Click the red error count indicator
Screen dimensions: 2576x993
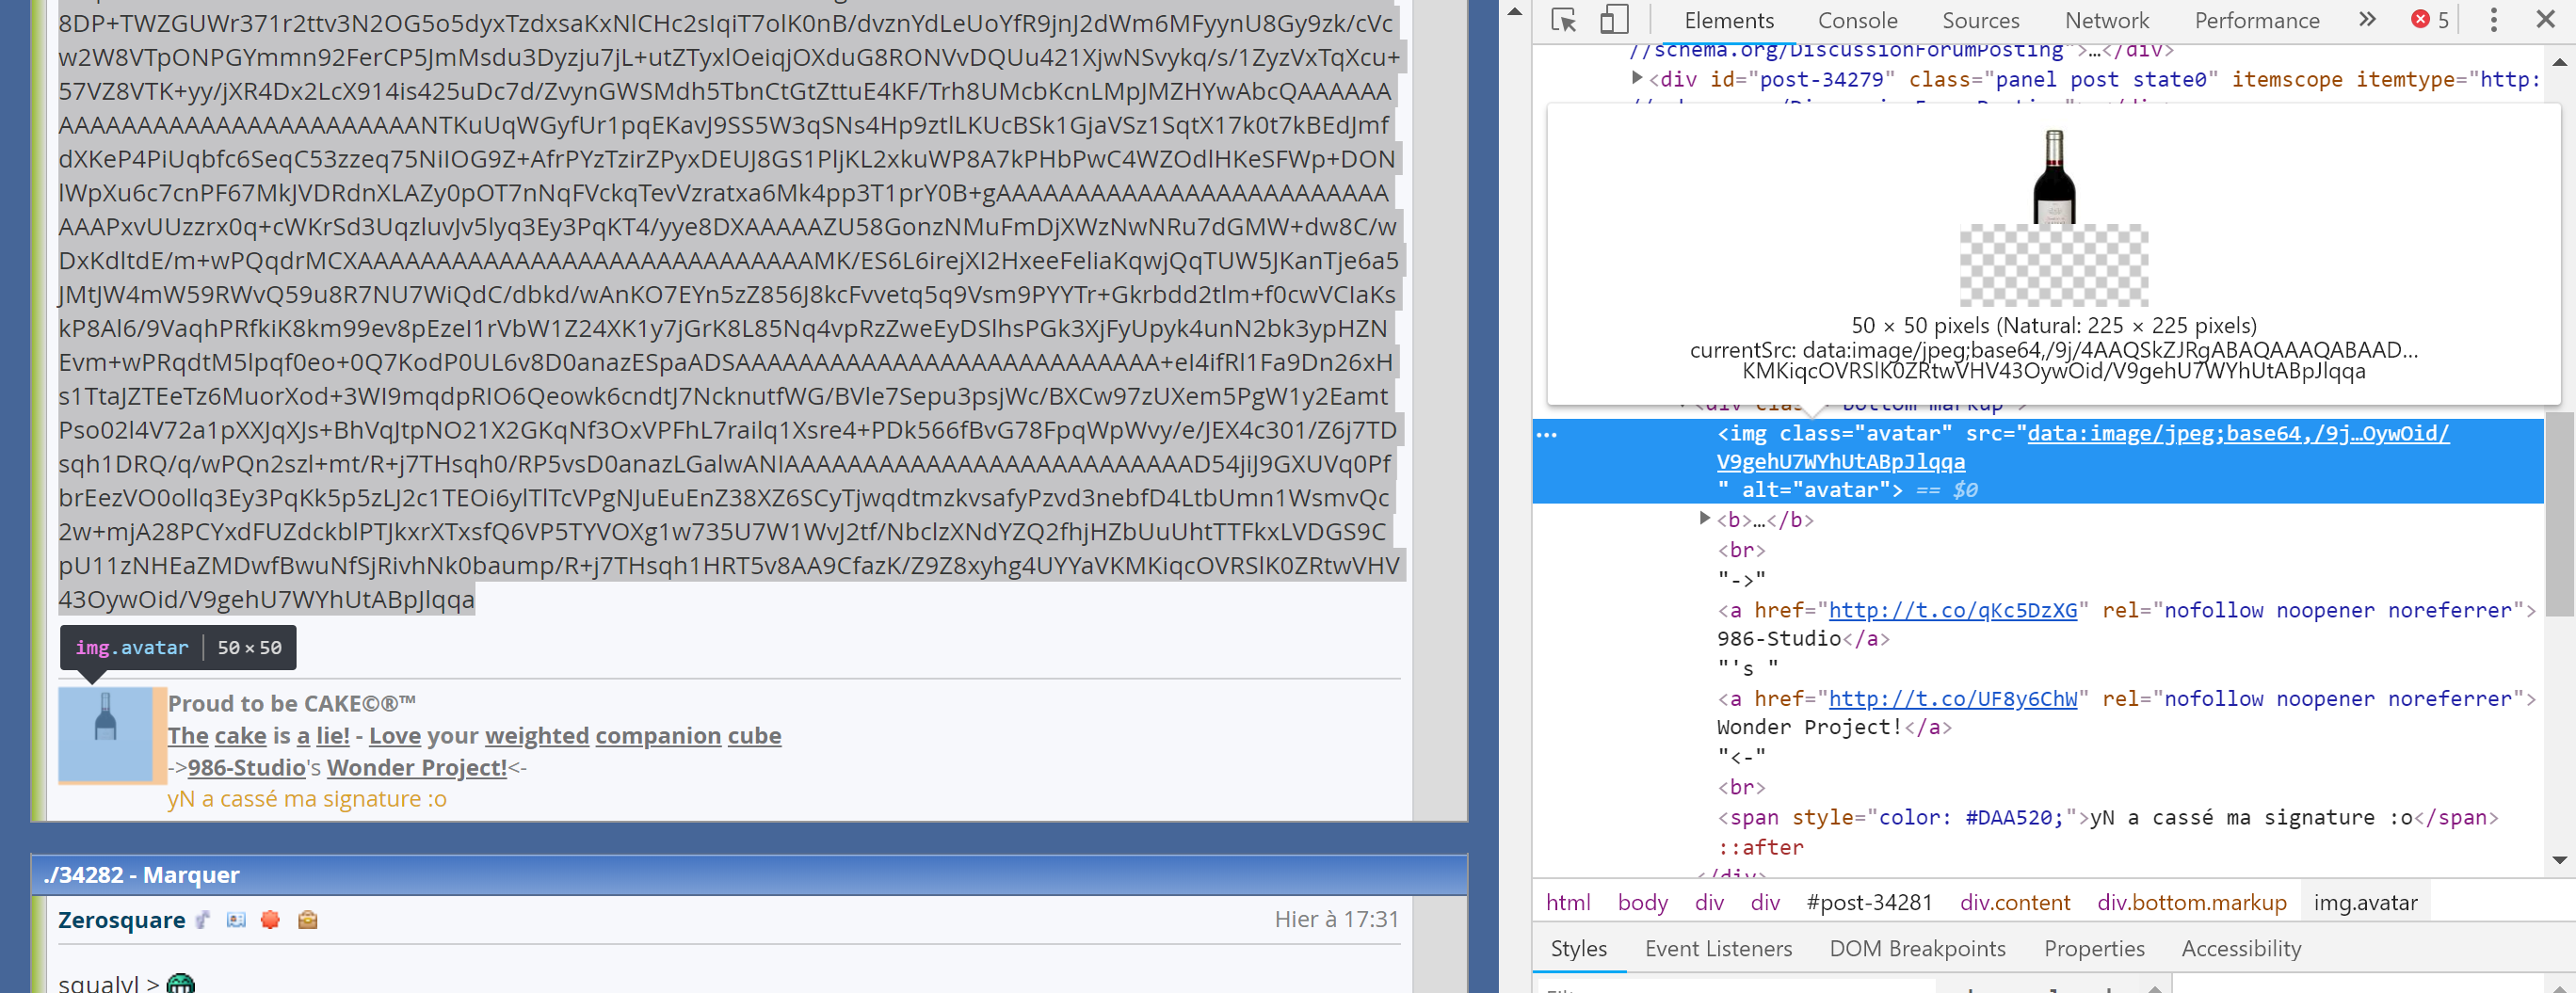[2429, 20]
